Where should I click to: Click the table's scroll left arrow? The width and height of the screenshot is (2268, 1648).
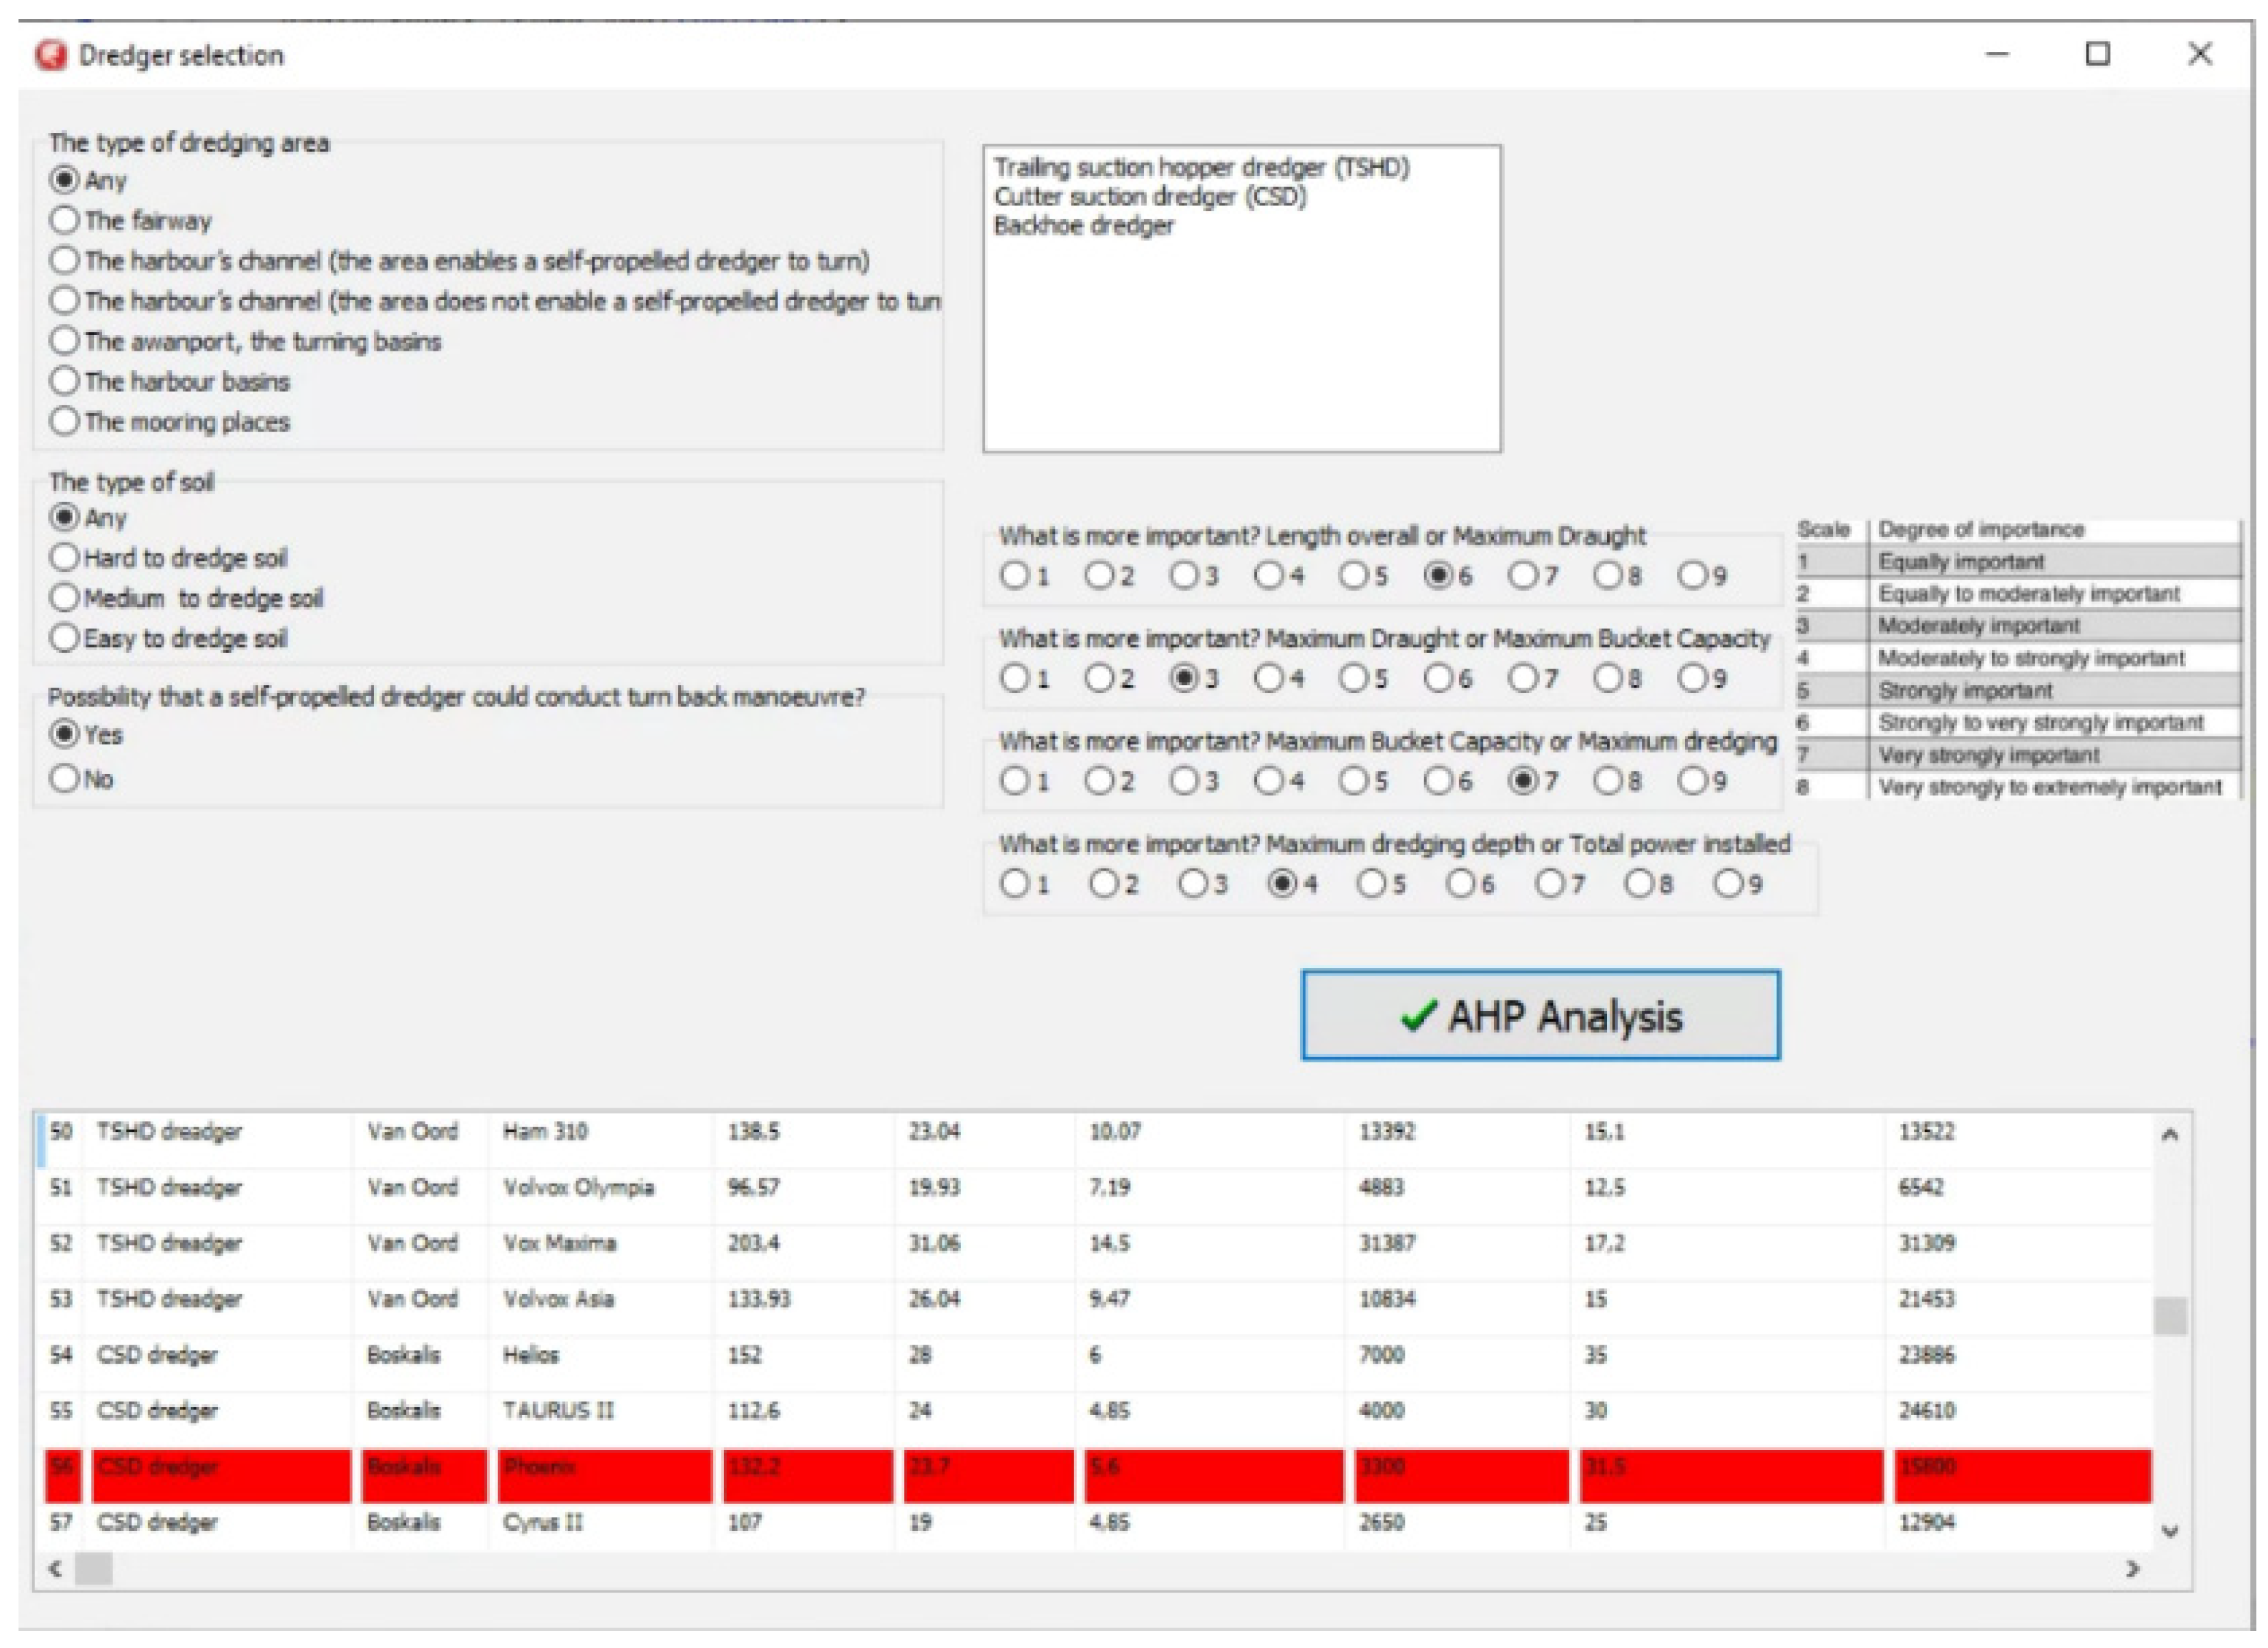(56, 1569)
